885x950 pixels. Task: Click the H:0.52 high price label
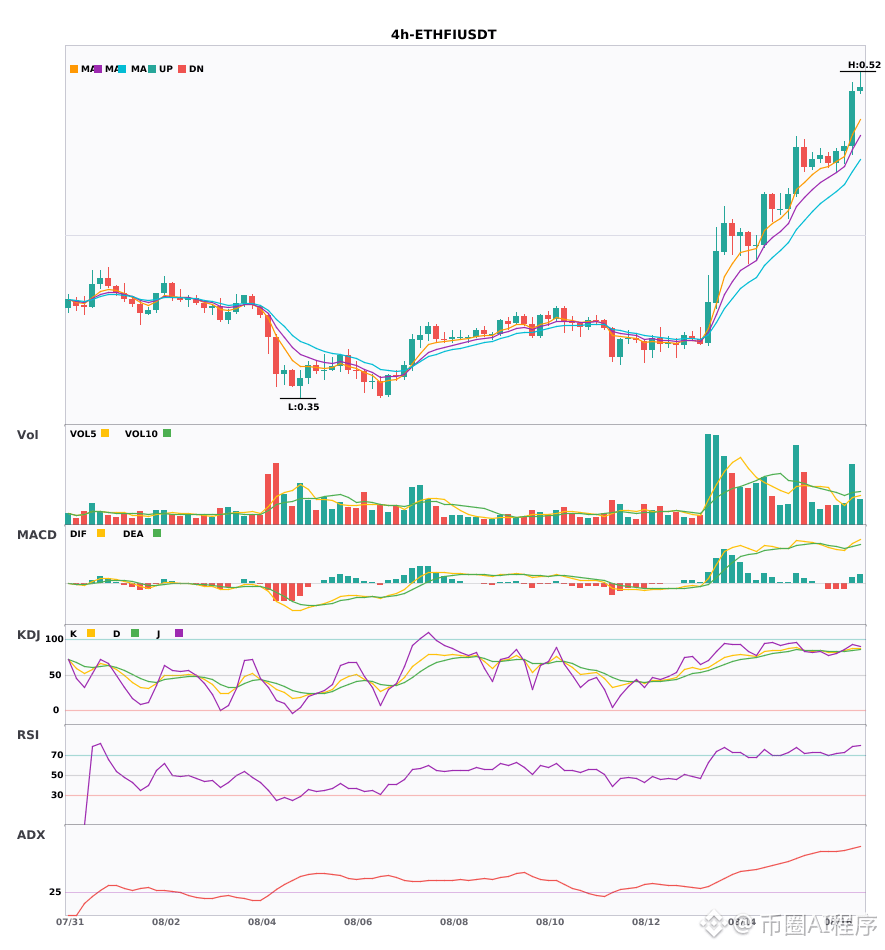[x=864, y=65]
